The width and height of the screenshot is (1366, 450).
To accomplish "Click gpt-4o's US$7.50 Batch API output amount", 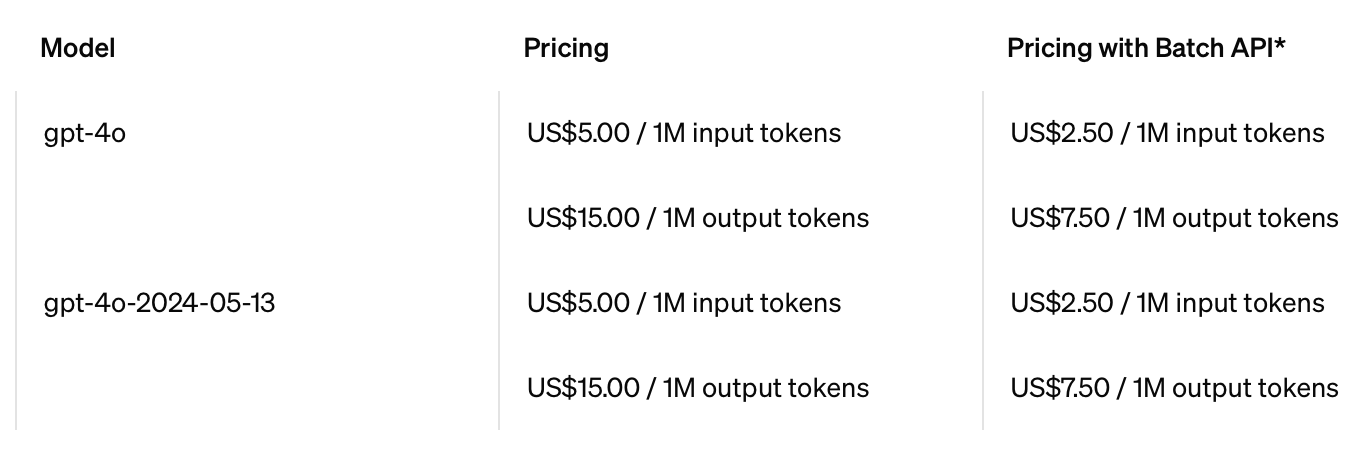I will pyautogui.click(x=1060, y=218).
